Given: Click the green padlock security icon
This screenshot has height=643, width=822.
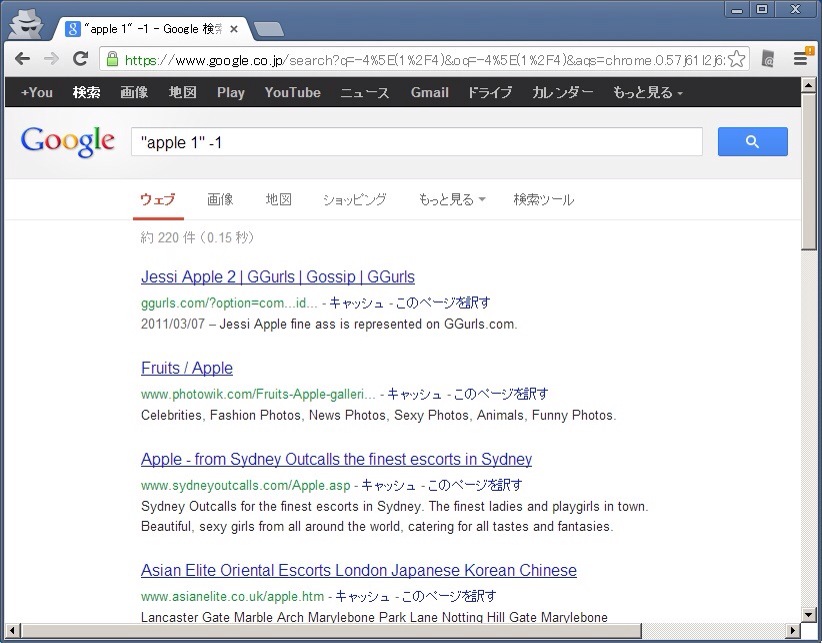Looking at the screenshot, I should click(x=112, y=59).
